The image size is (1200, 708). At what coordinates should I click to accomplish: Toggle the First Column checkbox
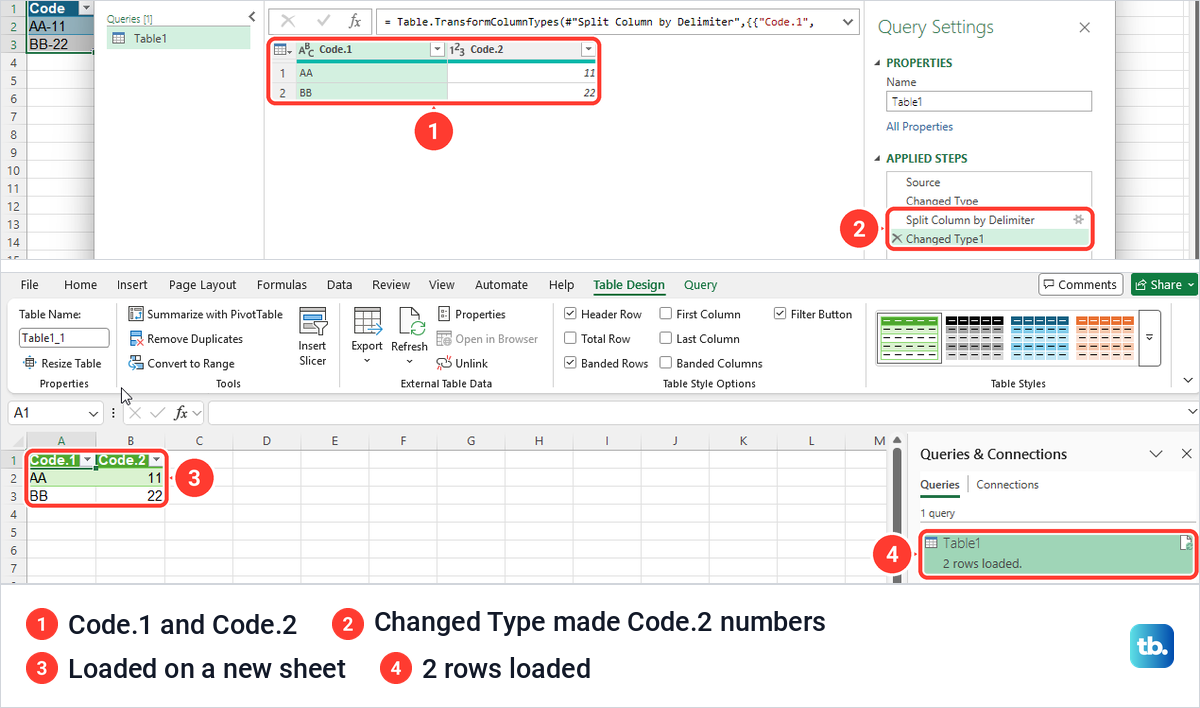[x=666, y=314]
